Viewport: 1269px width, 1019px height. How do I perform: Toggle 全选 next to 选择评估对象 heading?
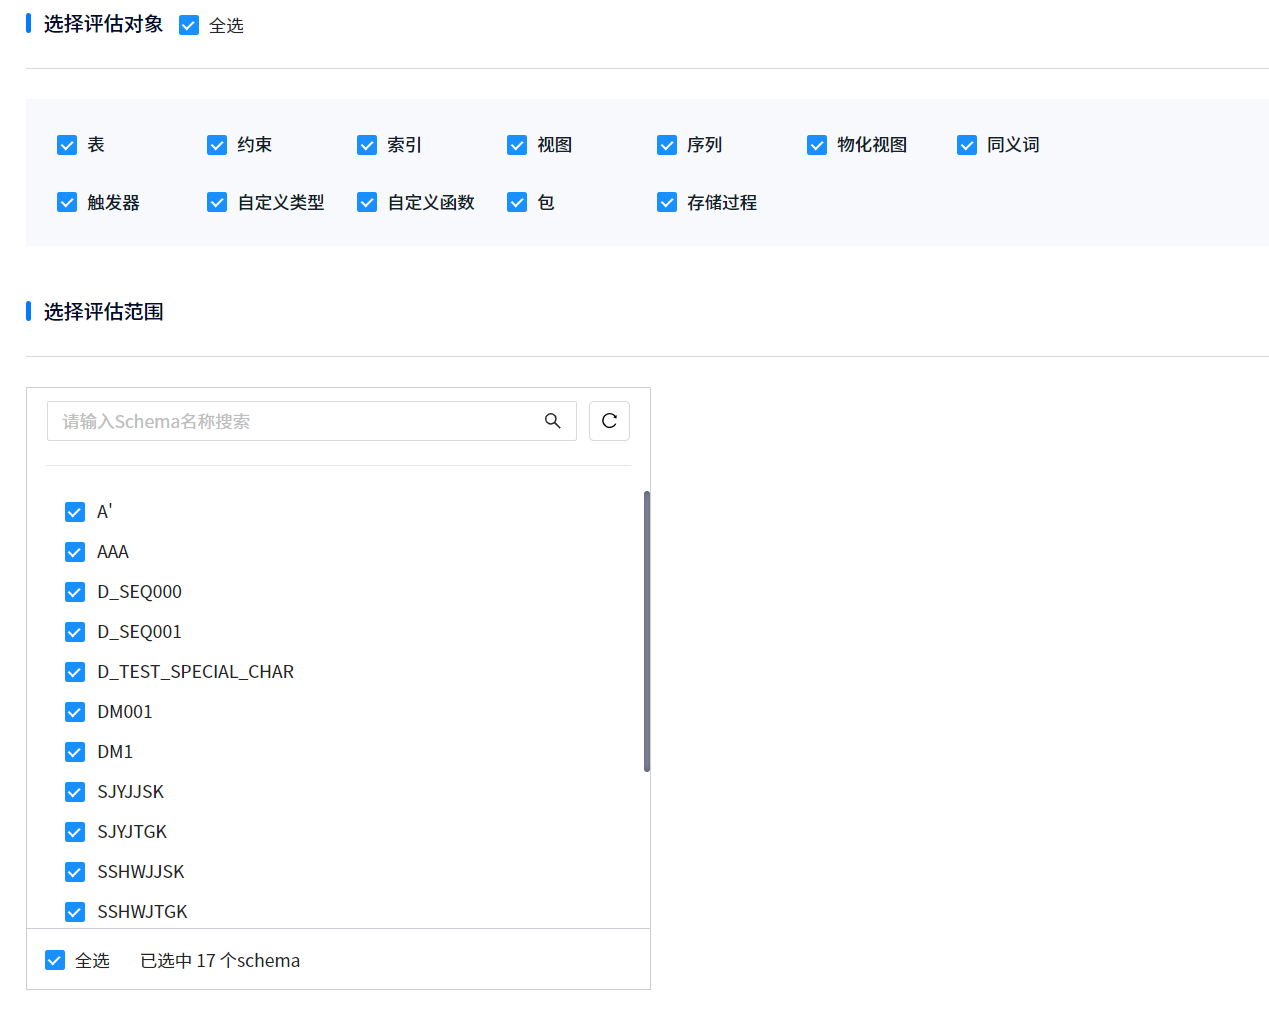pos(189,25)
